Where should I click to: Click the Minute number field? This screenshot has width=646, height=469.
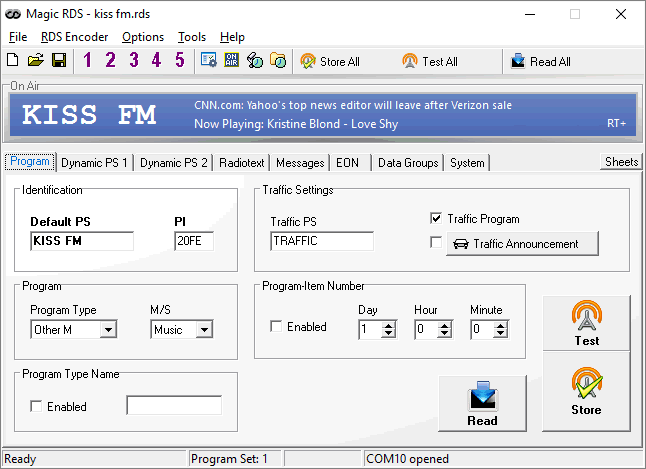[482, 329]
